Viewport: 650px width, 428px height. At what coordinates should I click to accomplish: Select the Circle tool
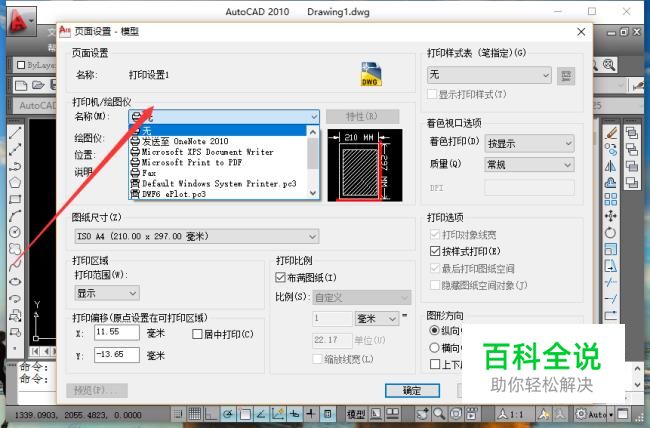pyautogui.click(x=15, y=232)
